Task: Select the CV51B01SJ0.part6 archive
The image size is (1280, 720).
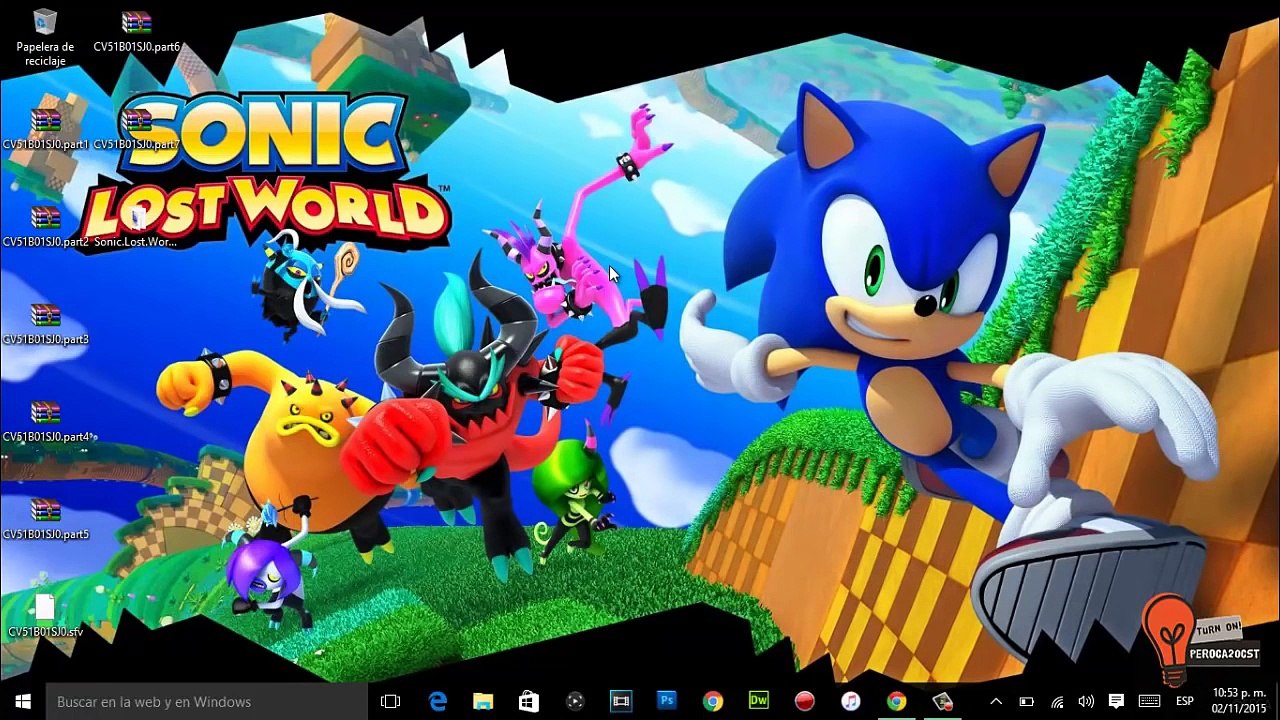Action: click(x=137, y=32)
